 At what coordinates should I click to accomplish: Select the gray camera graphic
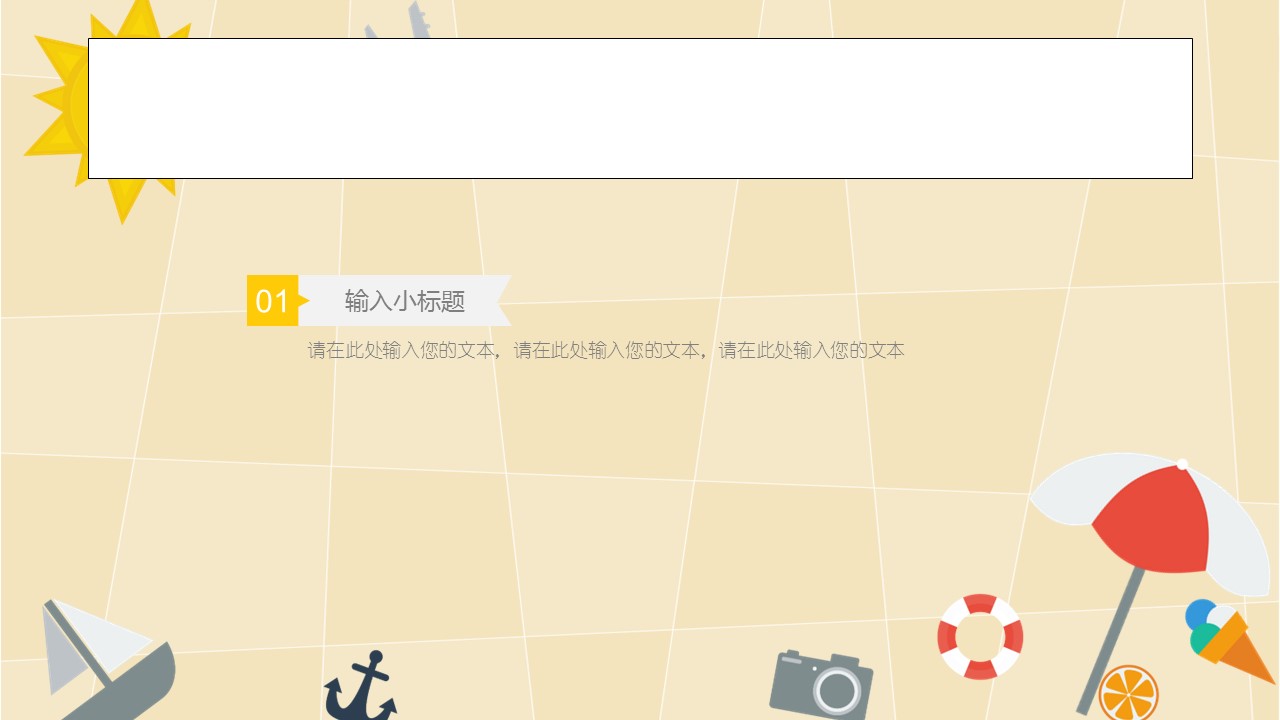pyautogui.click(x=821, y=685)
